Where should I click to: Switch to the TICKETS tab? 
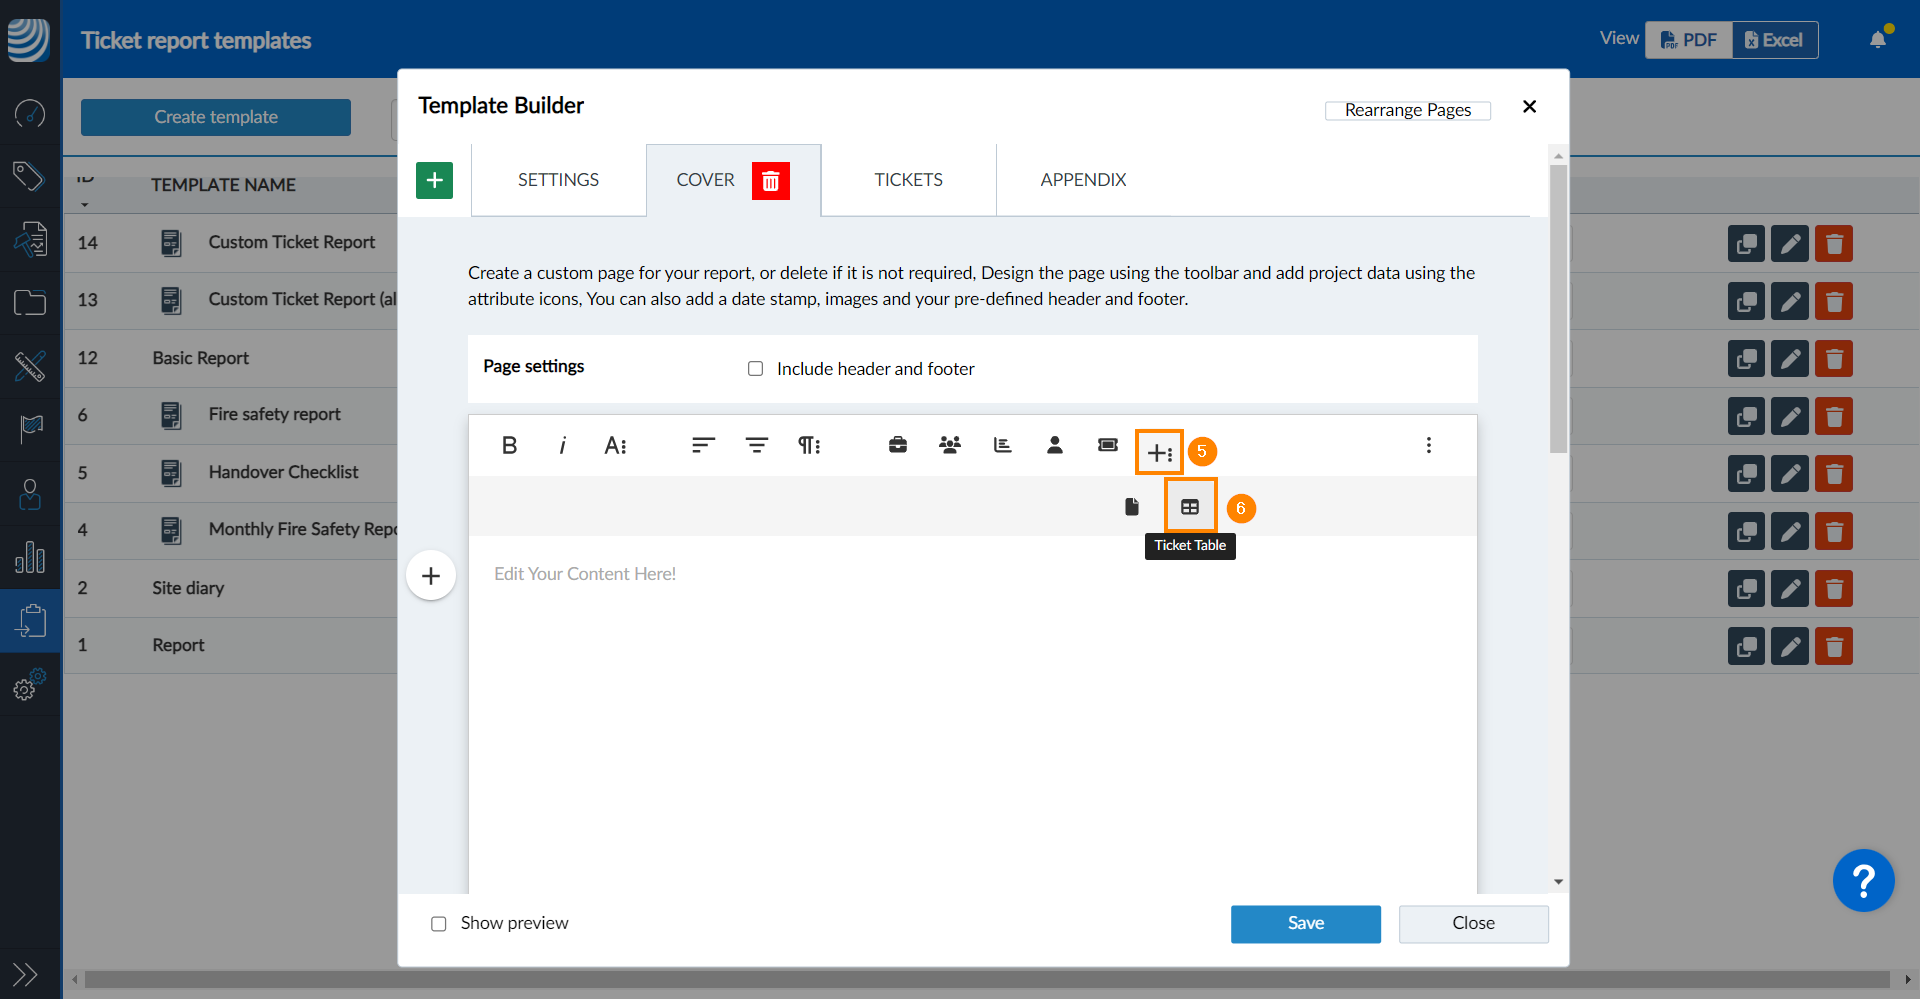click(908, 180)
